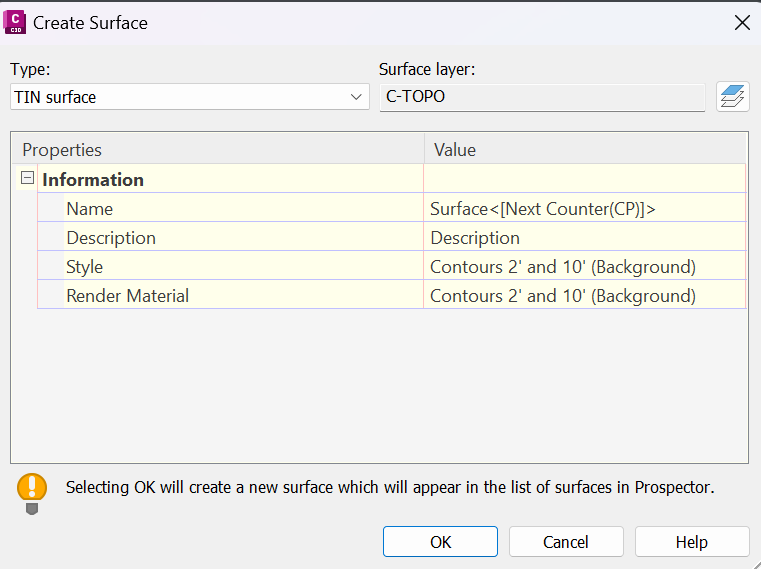
Task: Click the Value column header
Action: pyautogui.click(x=584, y=150)
